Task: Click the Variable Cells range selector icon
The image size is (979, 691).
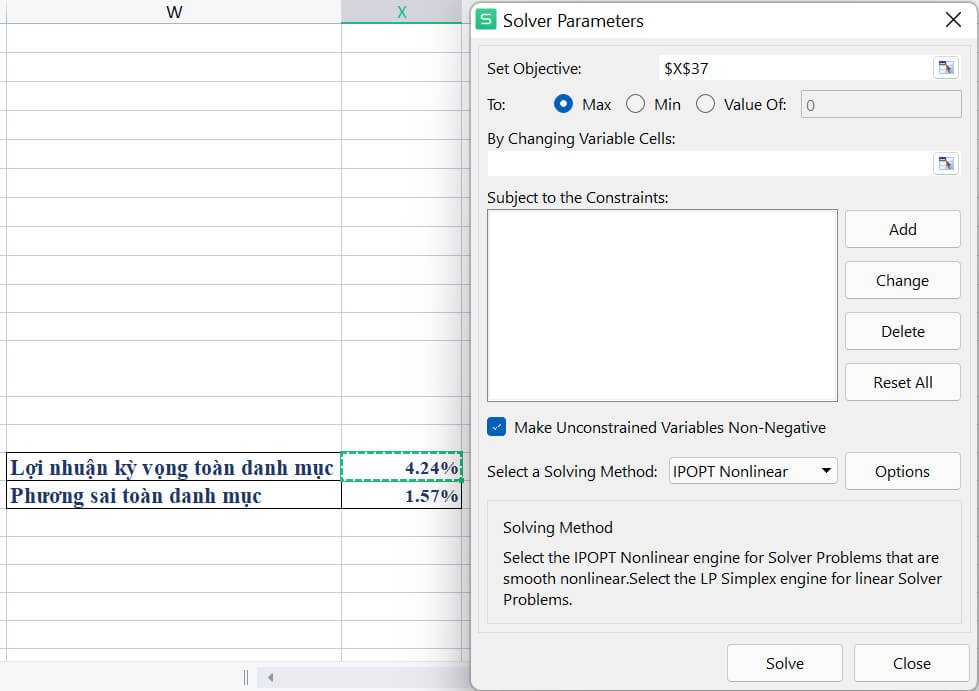Action: tap(946, 164)
